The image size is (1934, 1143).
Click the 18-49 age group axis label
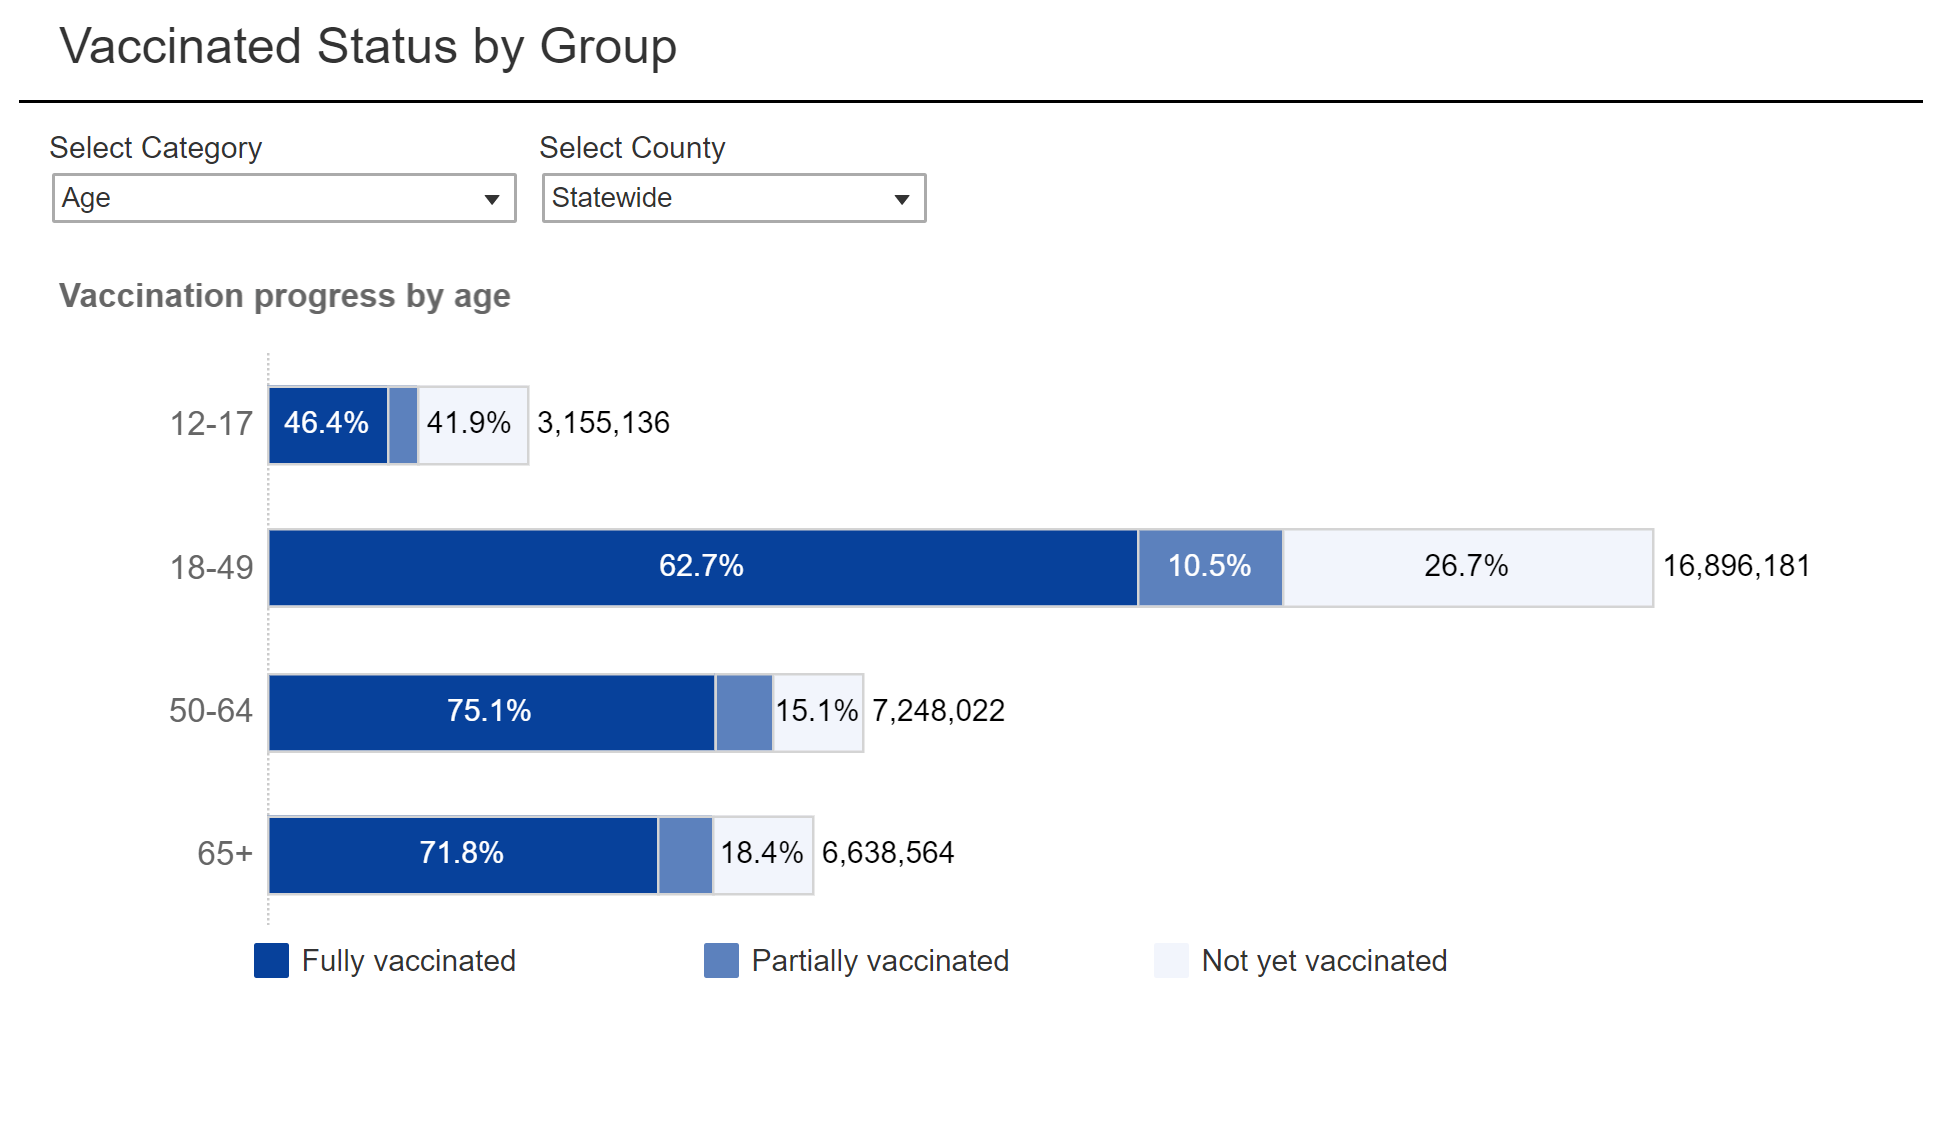point(211,568)
